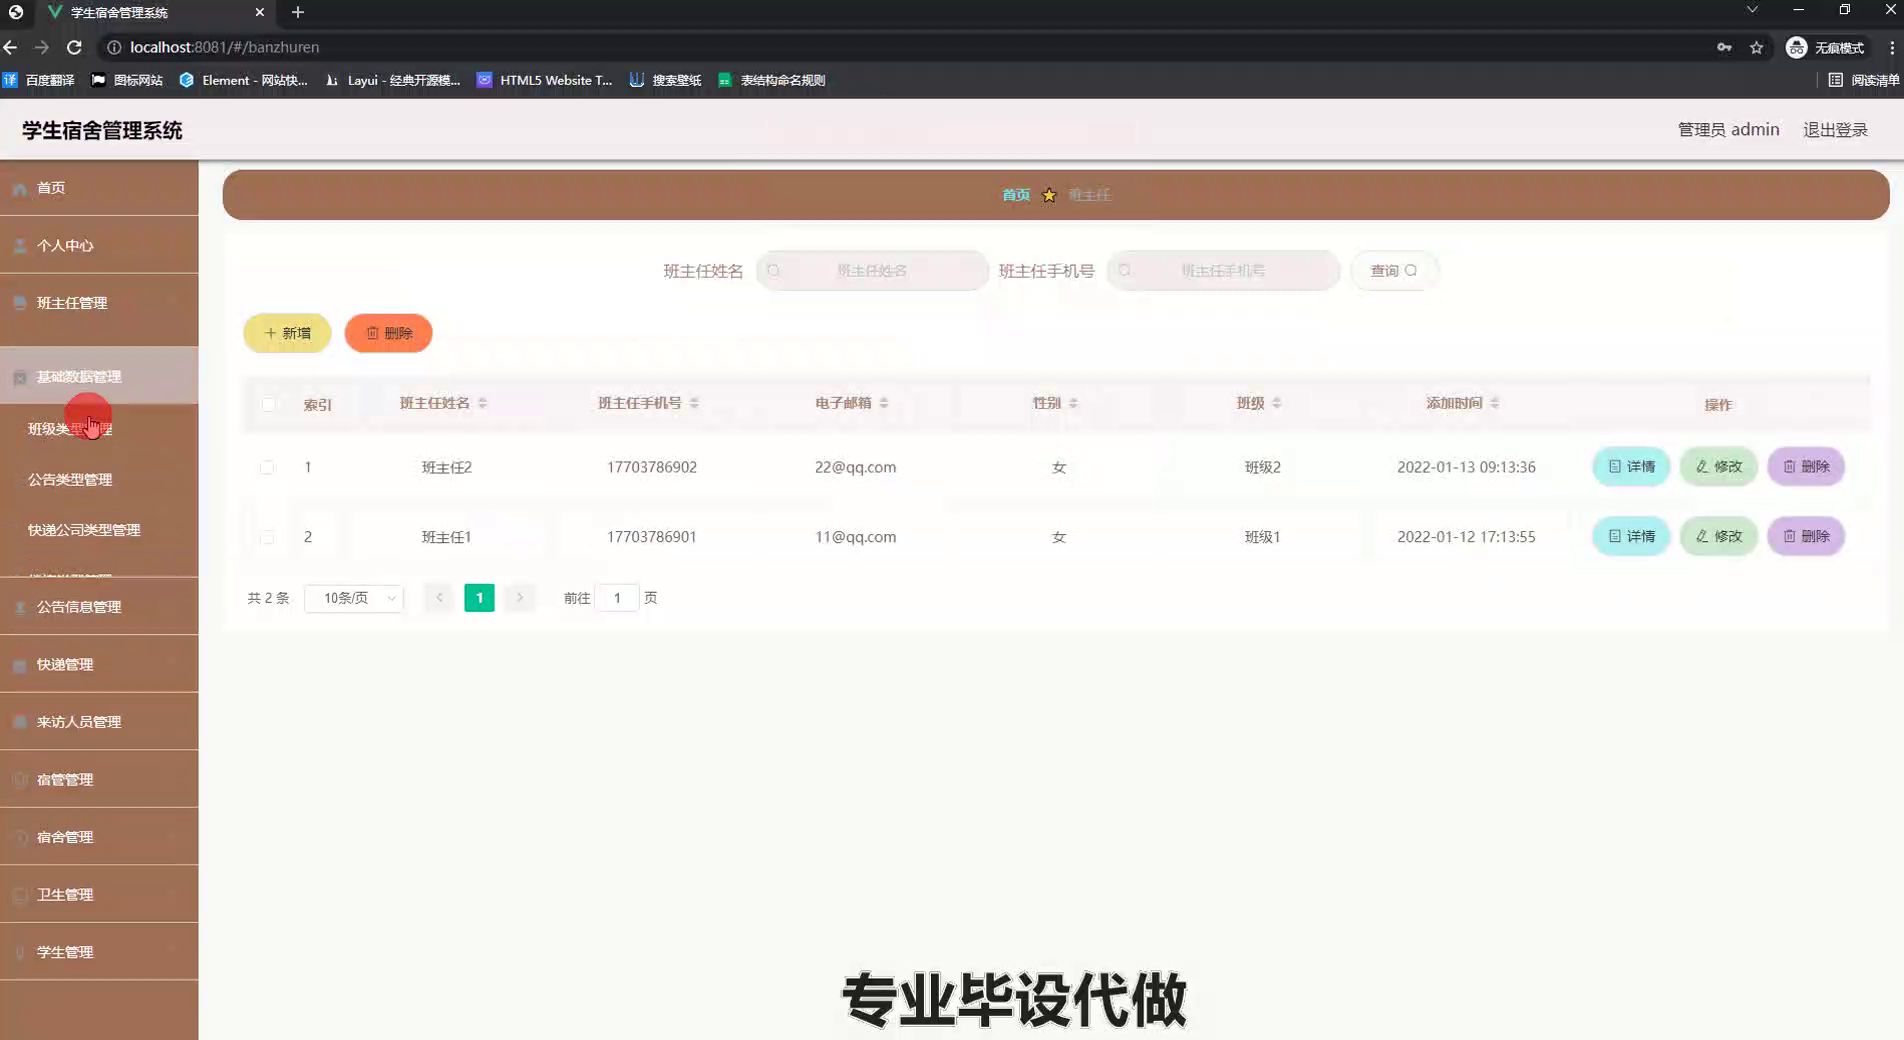Image resolution: width=1904 pixels, height=1040 pixels.
Task: Sort table by 添加时间 column
Action: (1494, 403)
